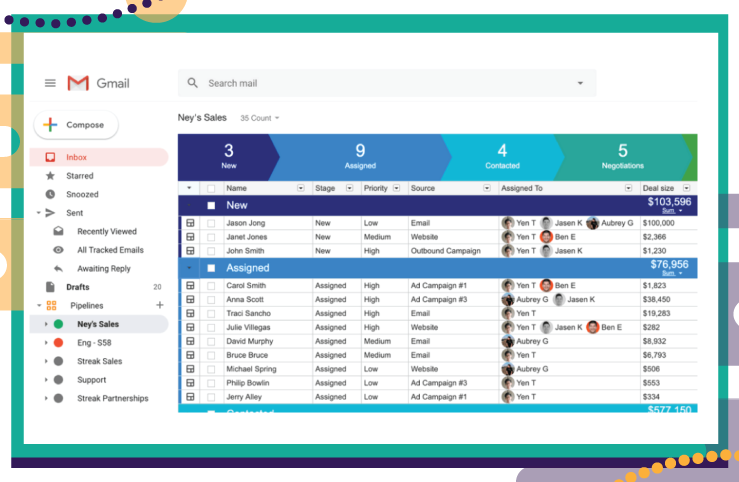739x482 pixels.
Task: Open Janet Jones box icon
Action: (x=190, y=237)
